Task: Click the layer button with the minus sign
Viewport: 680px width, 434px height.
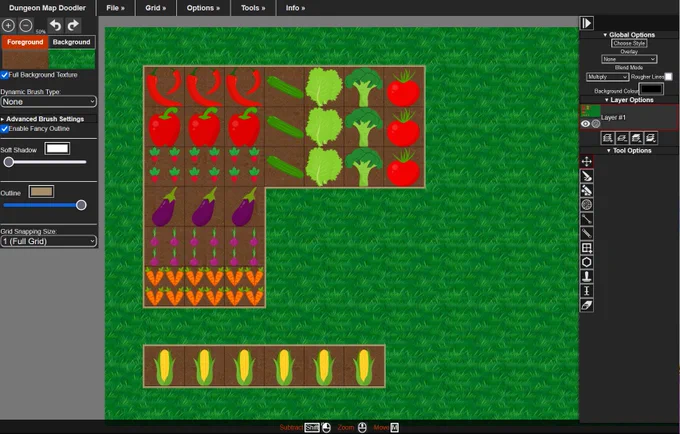Action: [622, 138]
